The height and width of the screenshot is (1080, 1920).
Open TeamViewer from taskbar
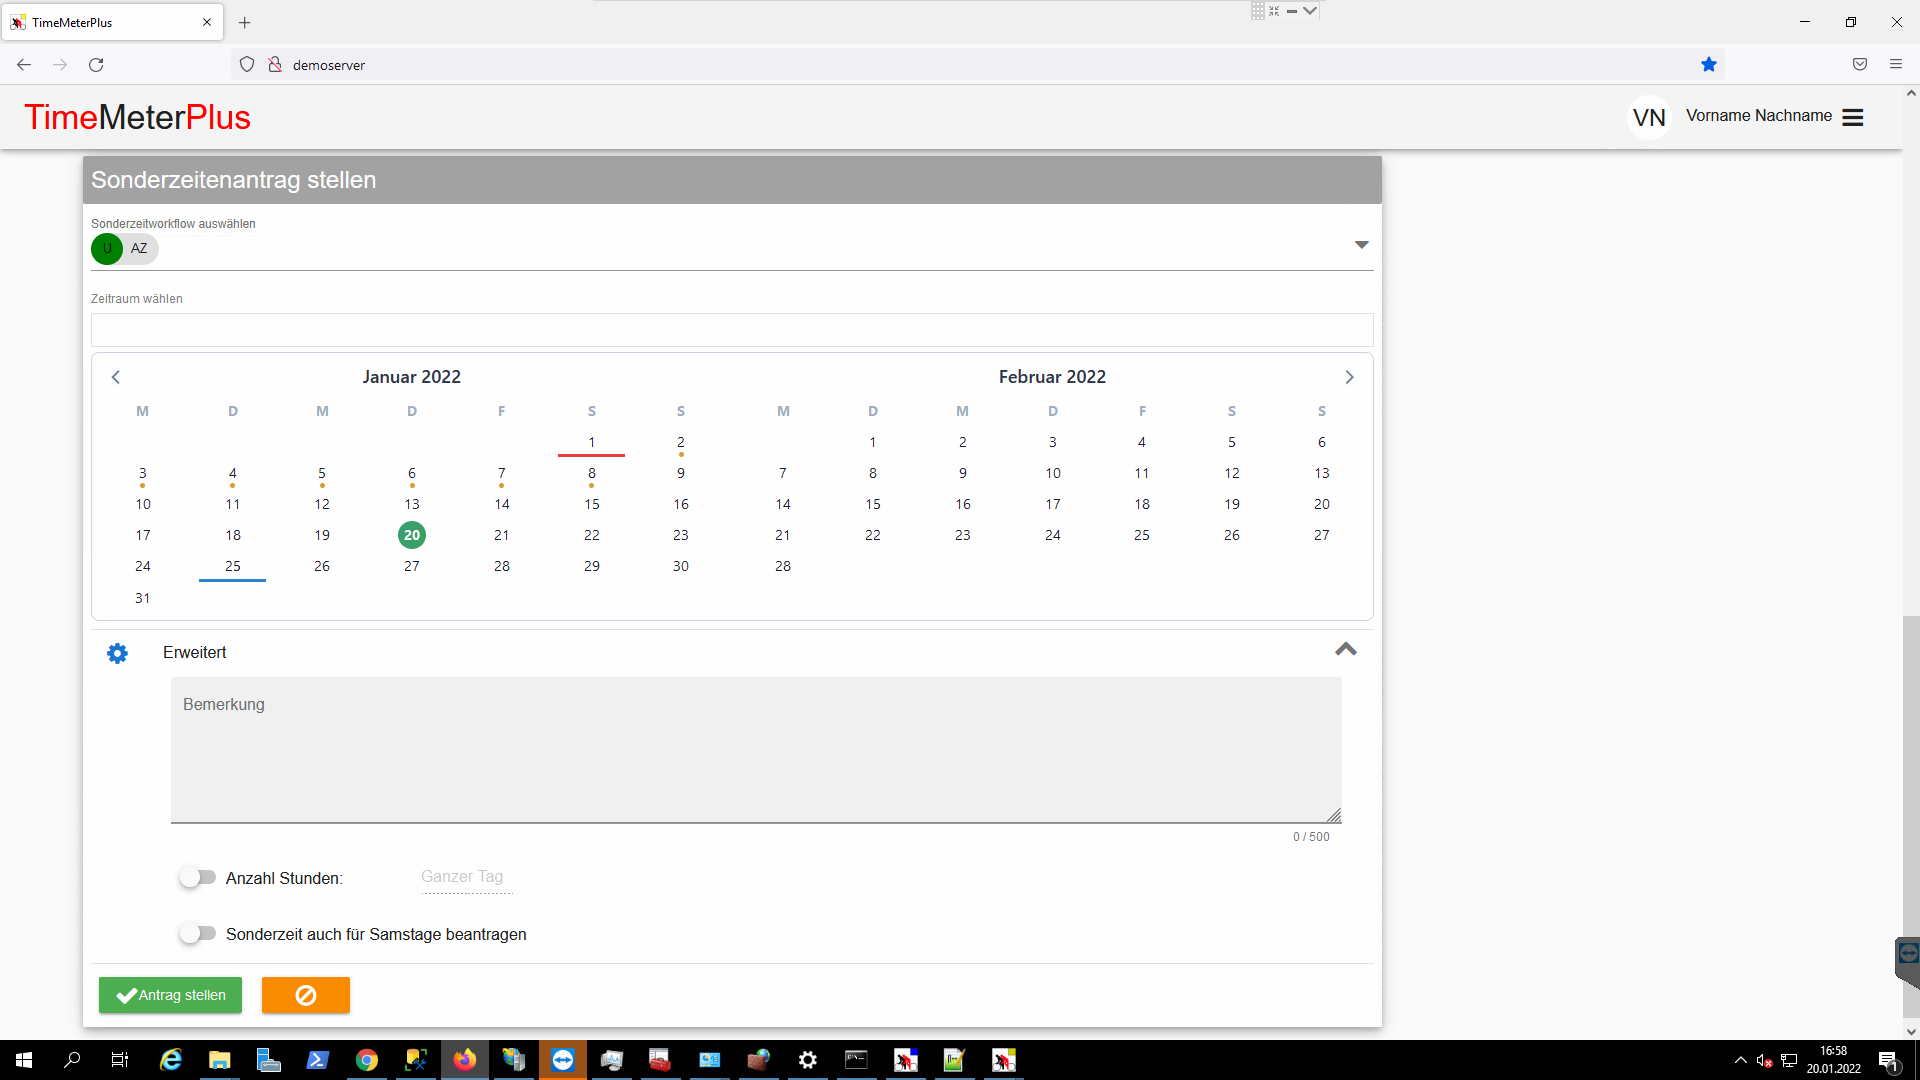tap(563, 1060)
